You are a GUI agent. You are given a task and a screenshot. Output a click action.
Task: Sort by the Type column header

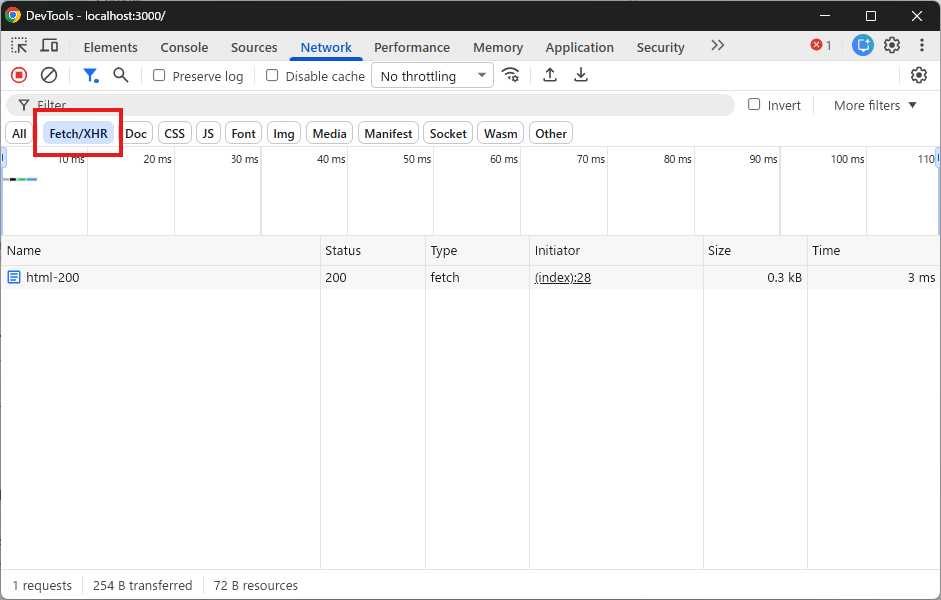click(x=477, y=251)
